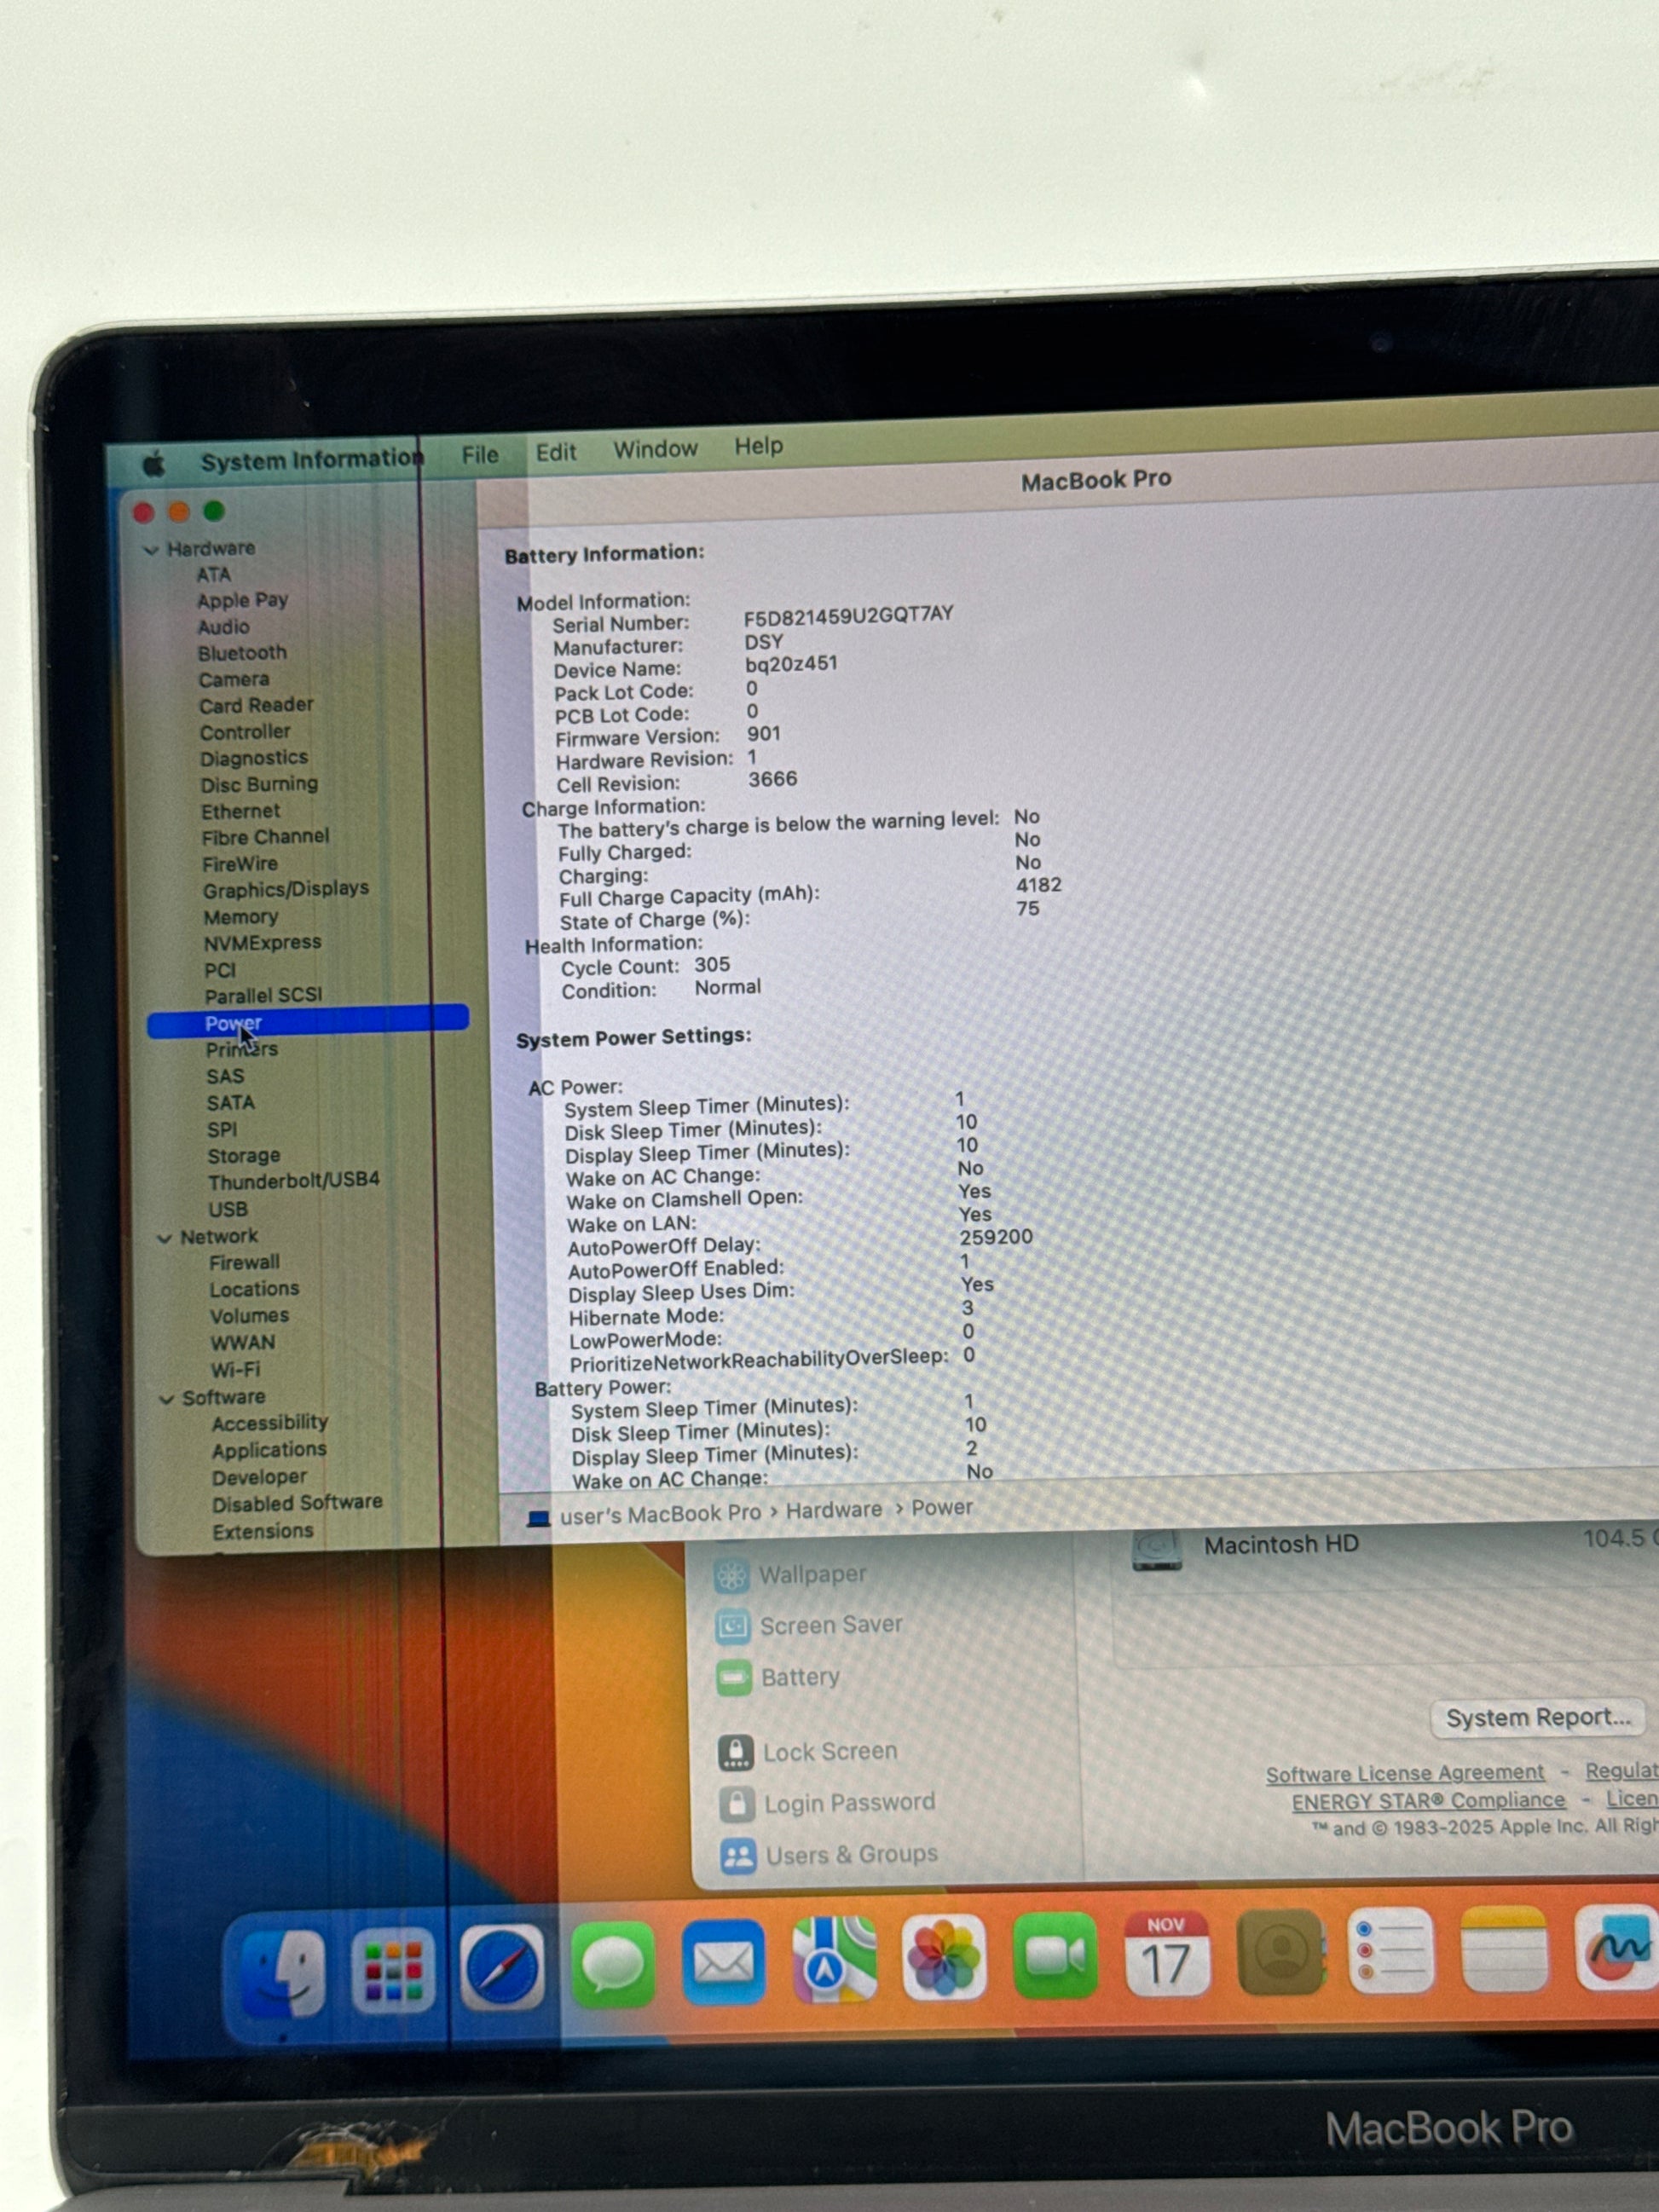Open the Launchpad dock icon
1659x2212 pixels.
(393, 1968)
